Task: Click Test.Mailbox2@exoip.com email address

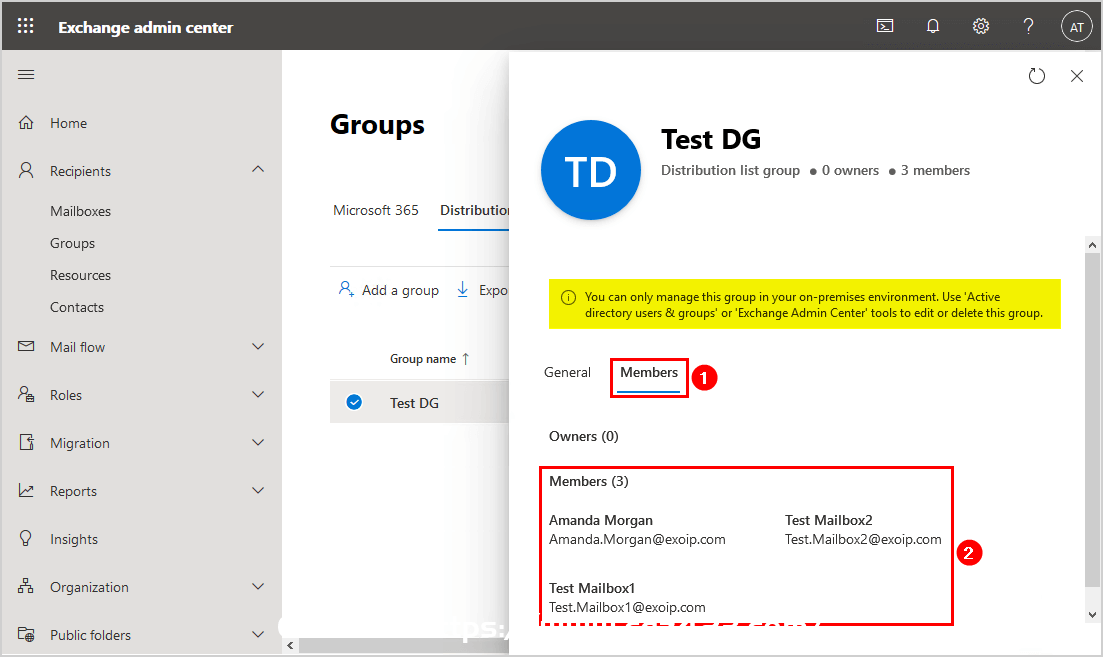Action: 863,540
